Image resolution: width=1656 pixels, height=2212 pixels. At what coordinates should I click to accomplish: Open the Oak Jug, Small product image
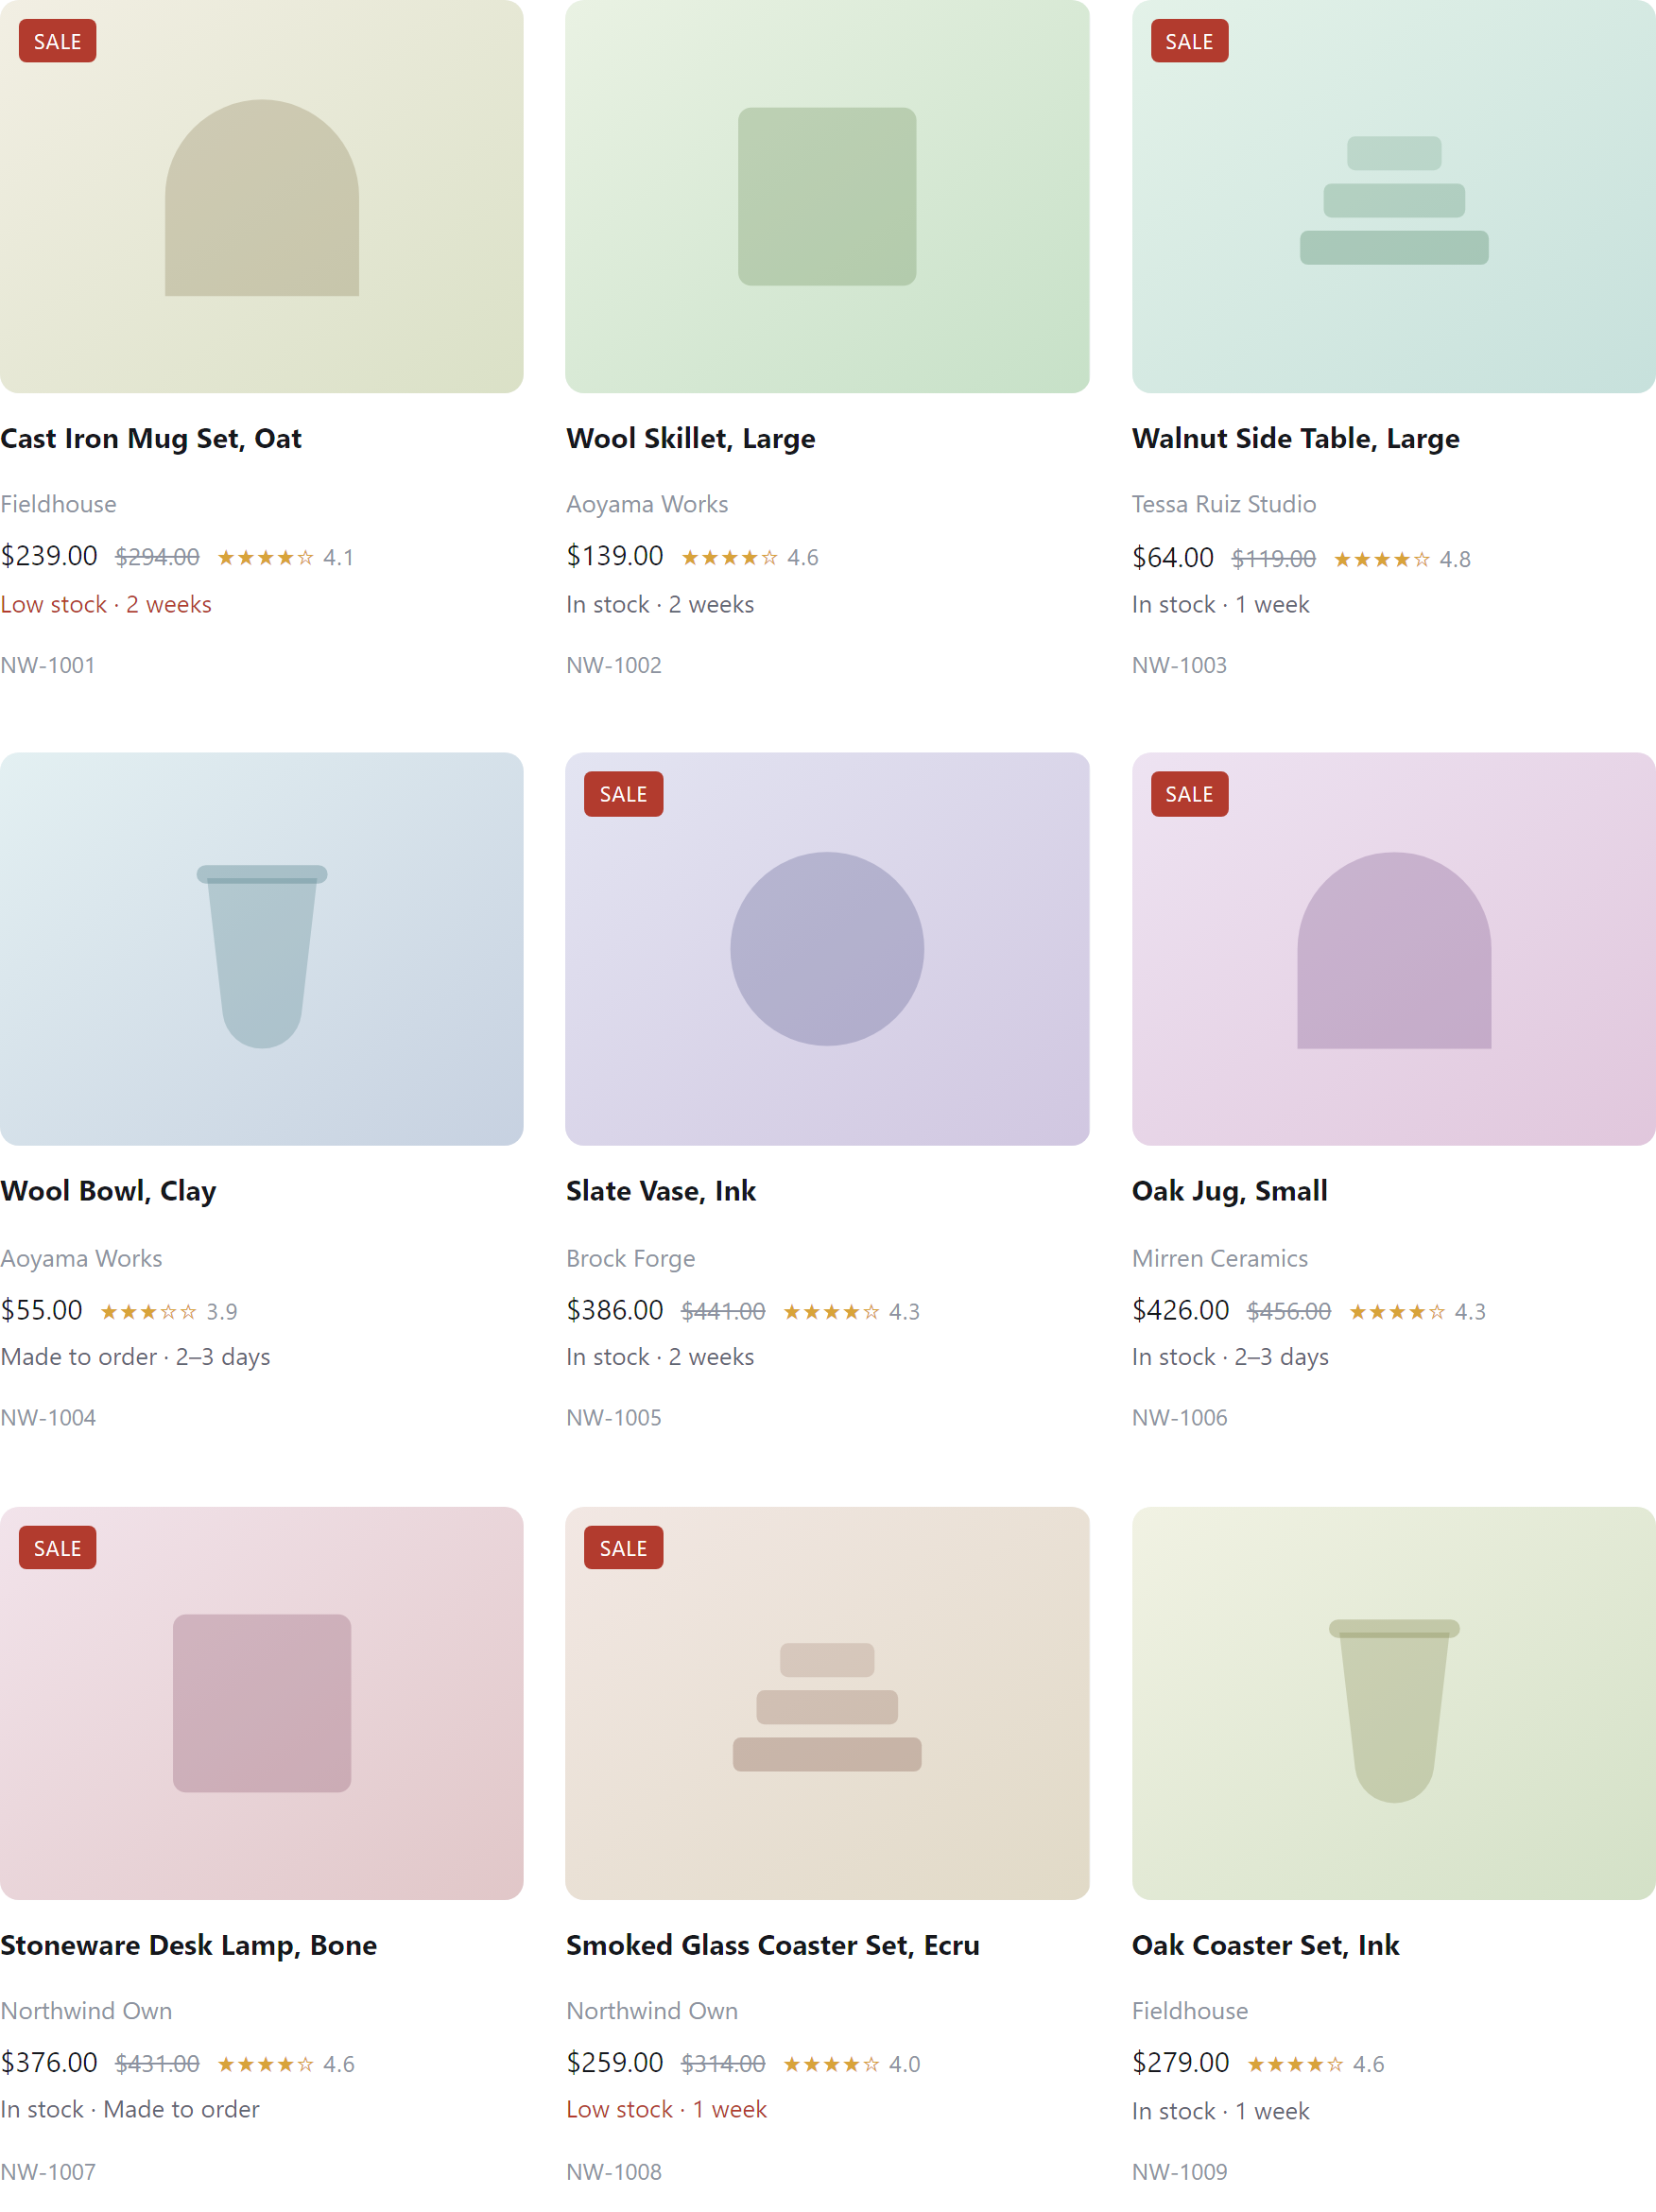1393,949
